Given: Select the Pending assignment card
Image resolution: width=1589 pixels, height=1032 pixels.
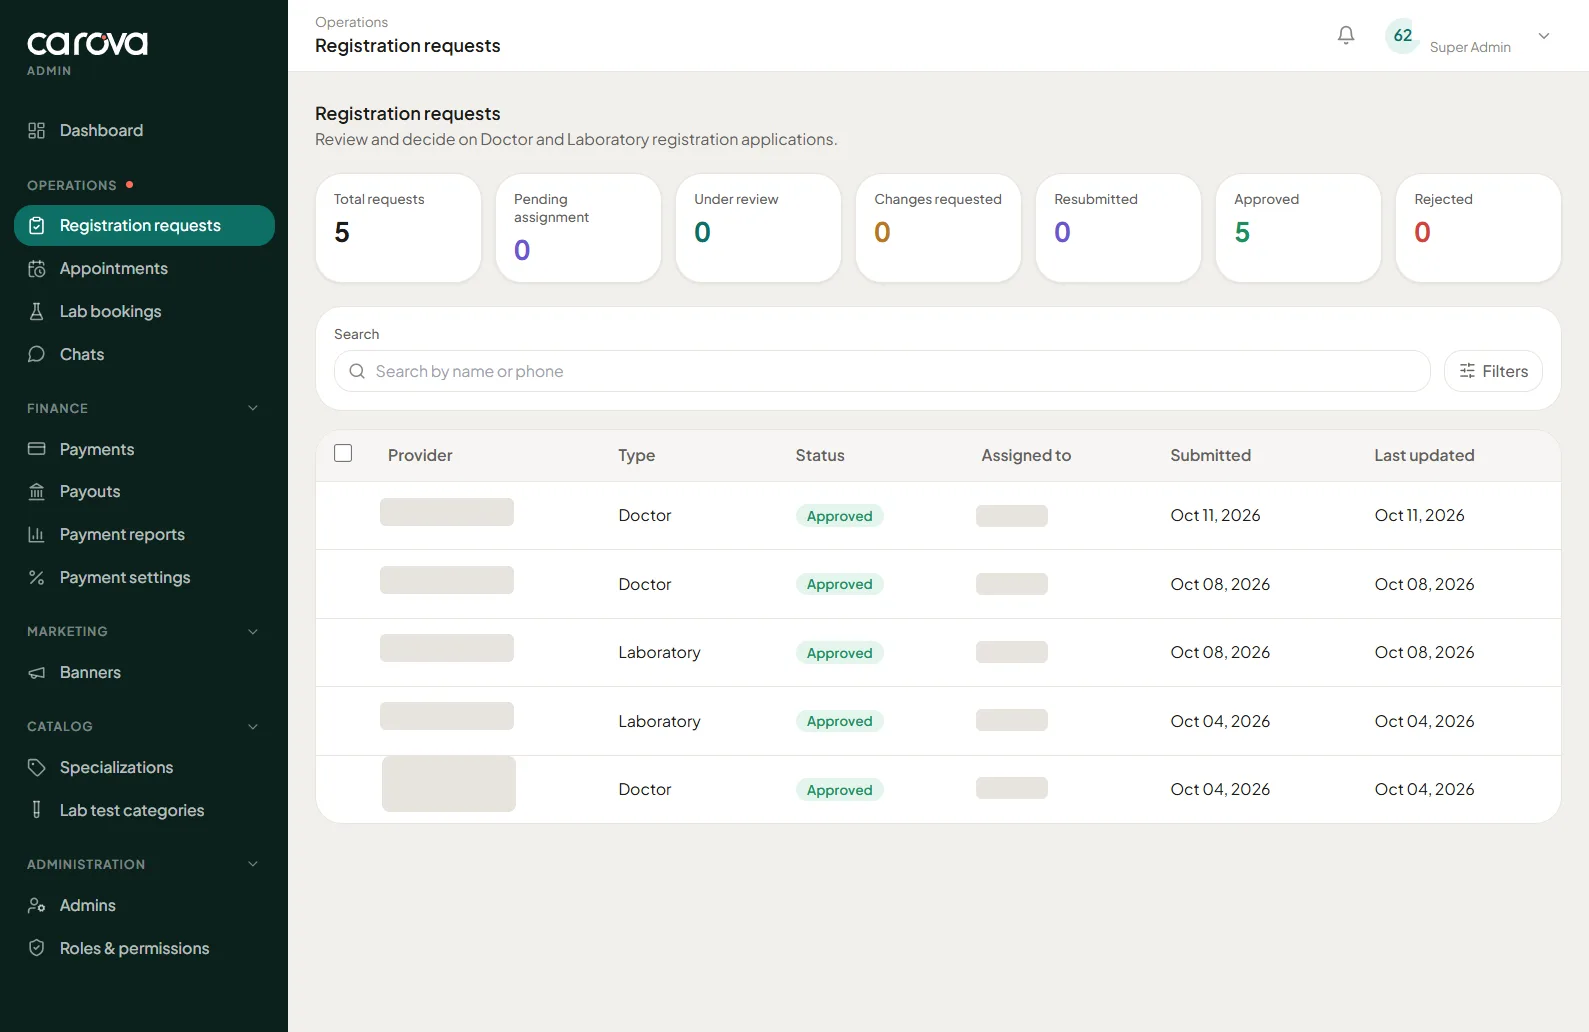Looking at the screenshot, I should [x=578, y=228].
